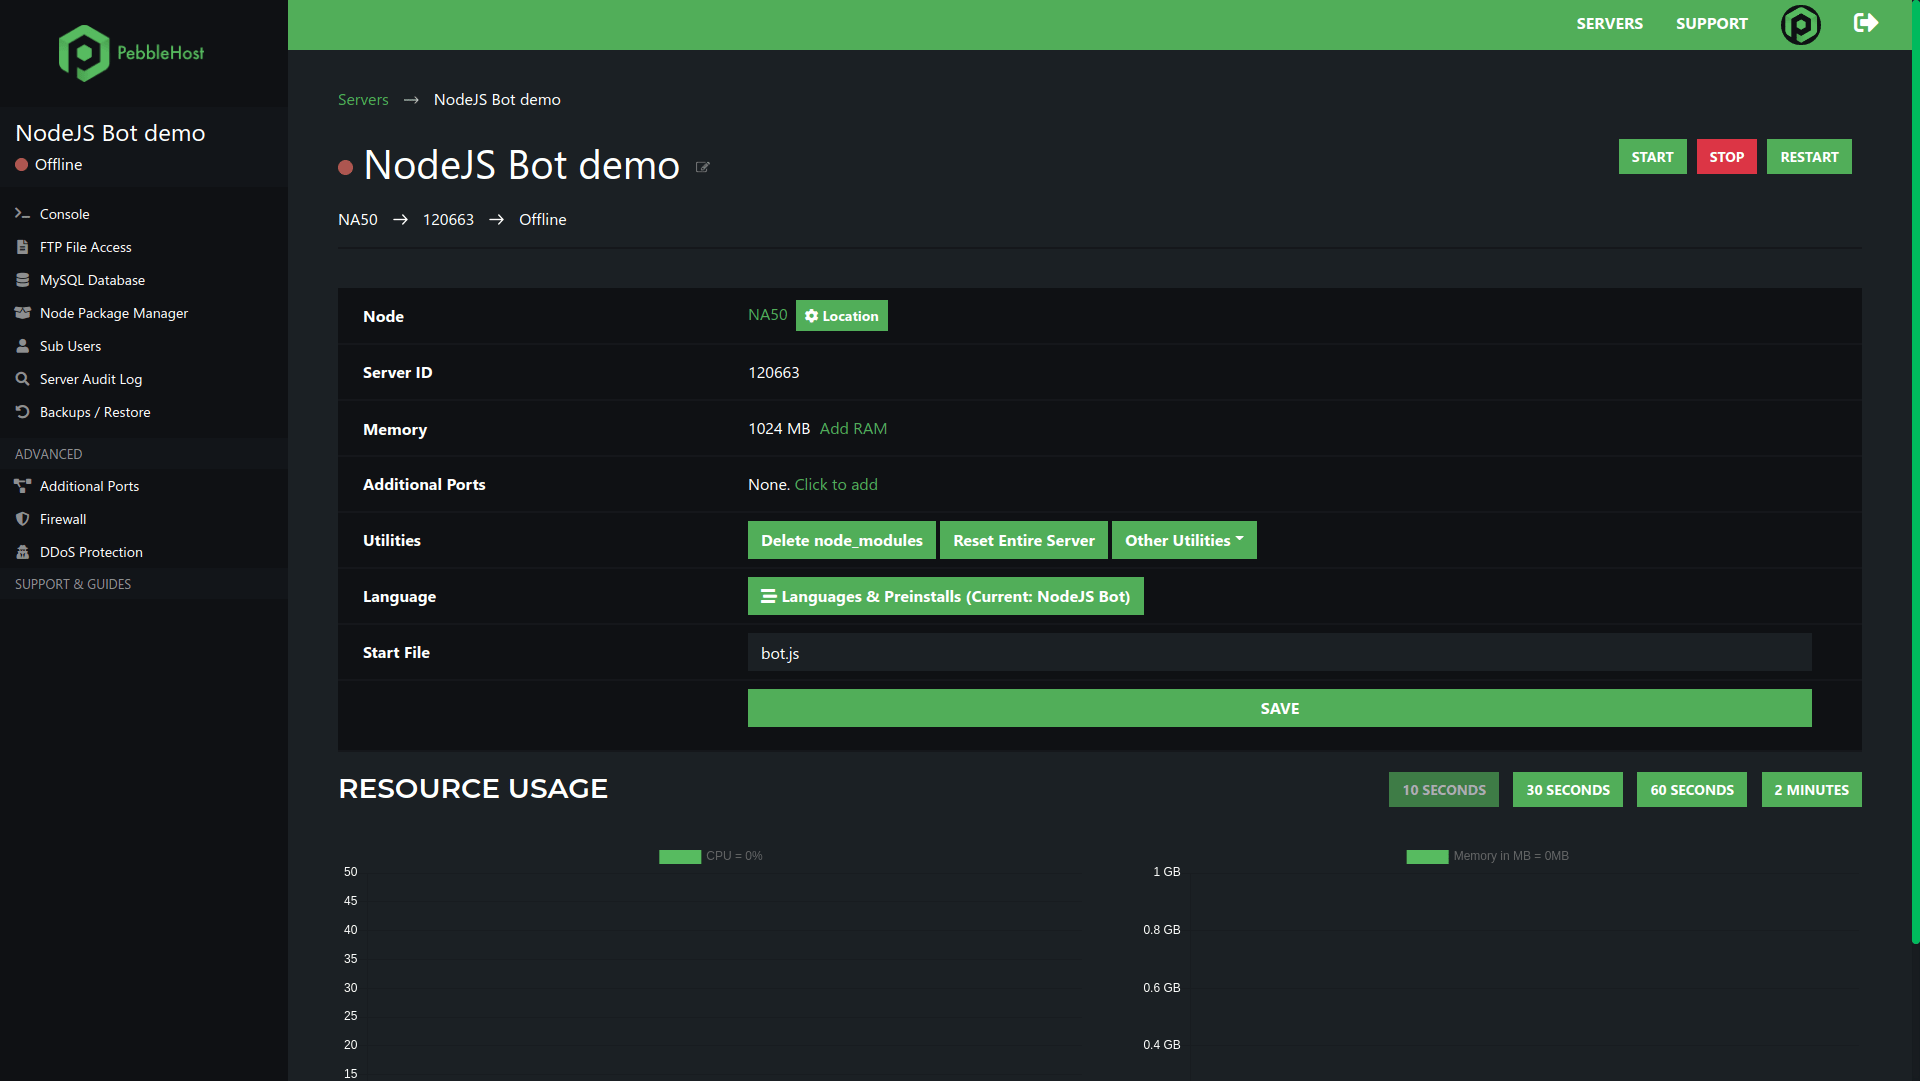
Task: Open FTP File Access panel
Action: click(x=86, y=247)
